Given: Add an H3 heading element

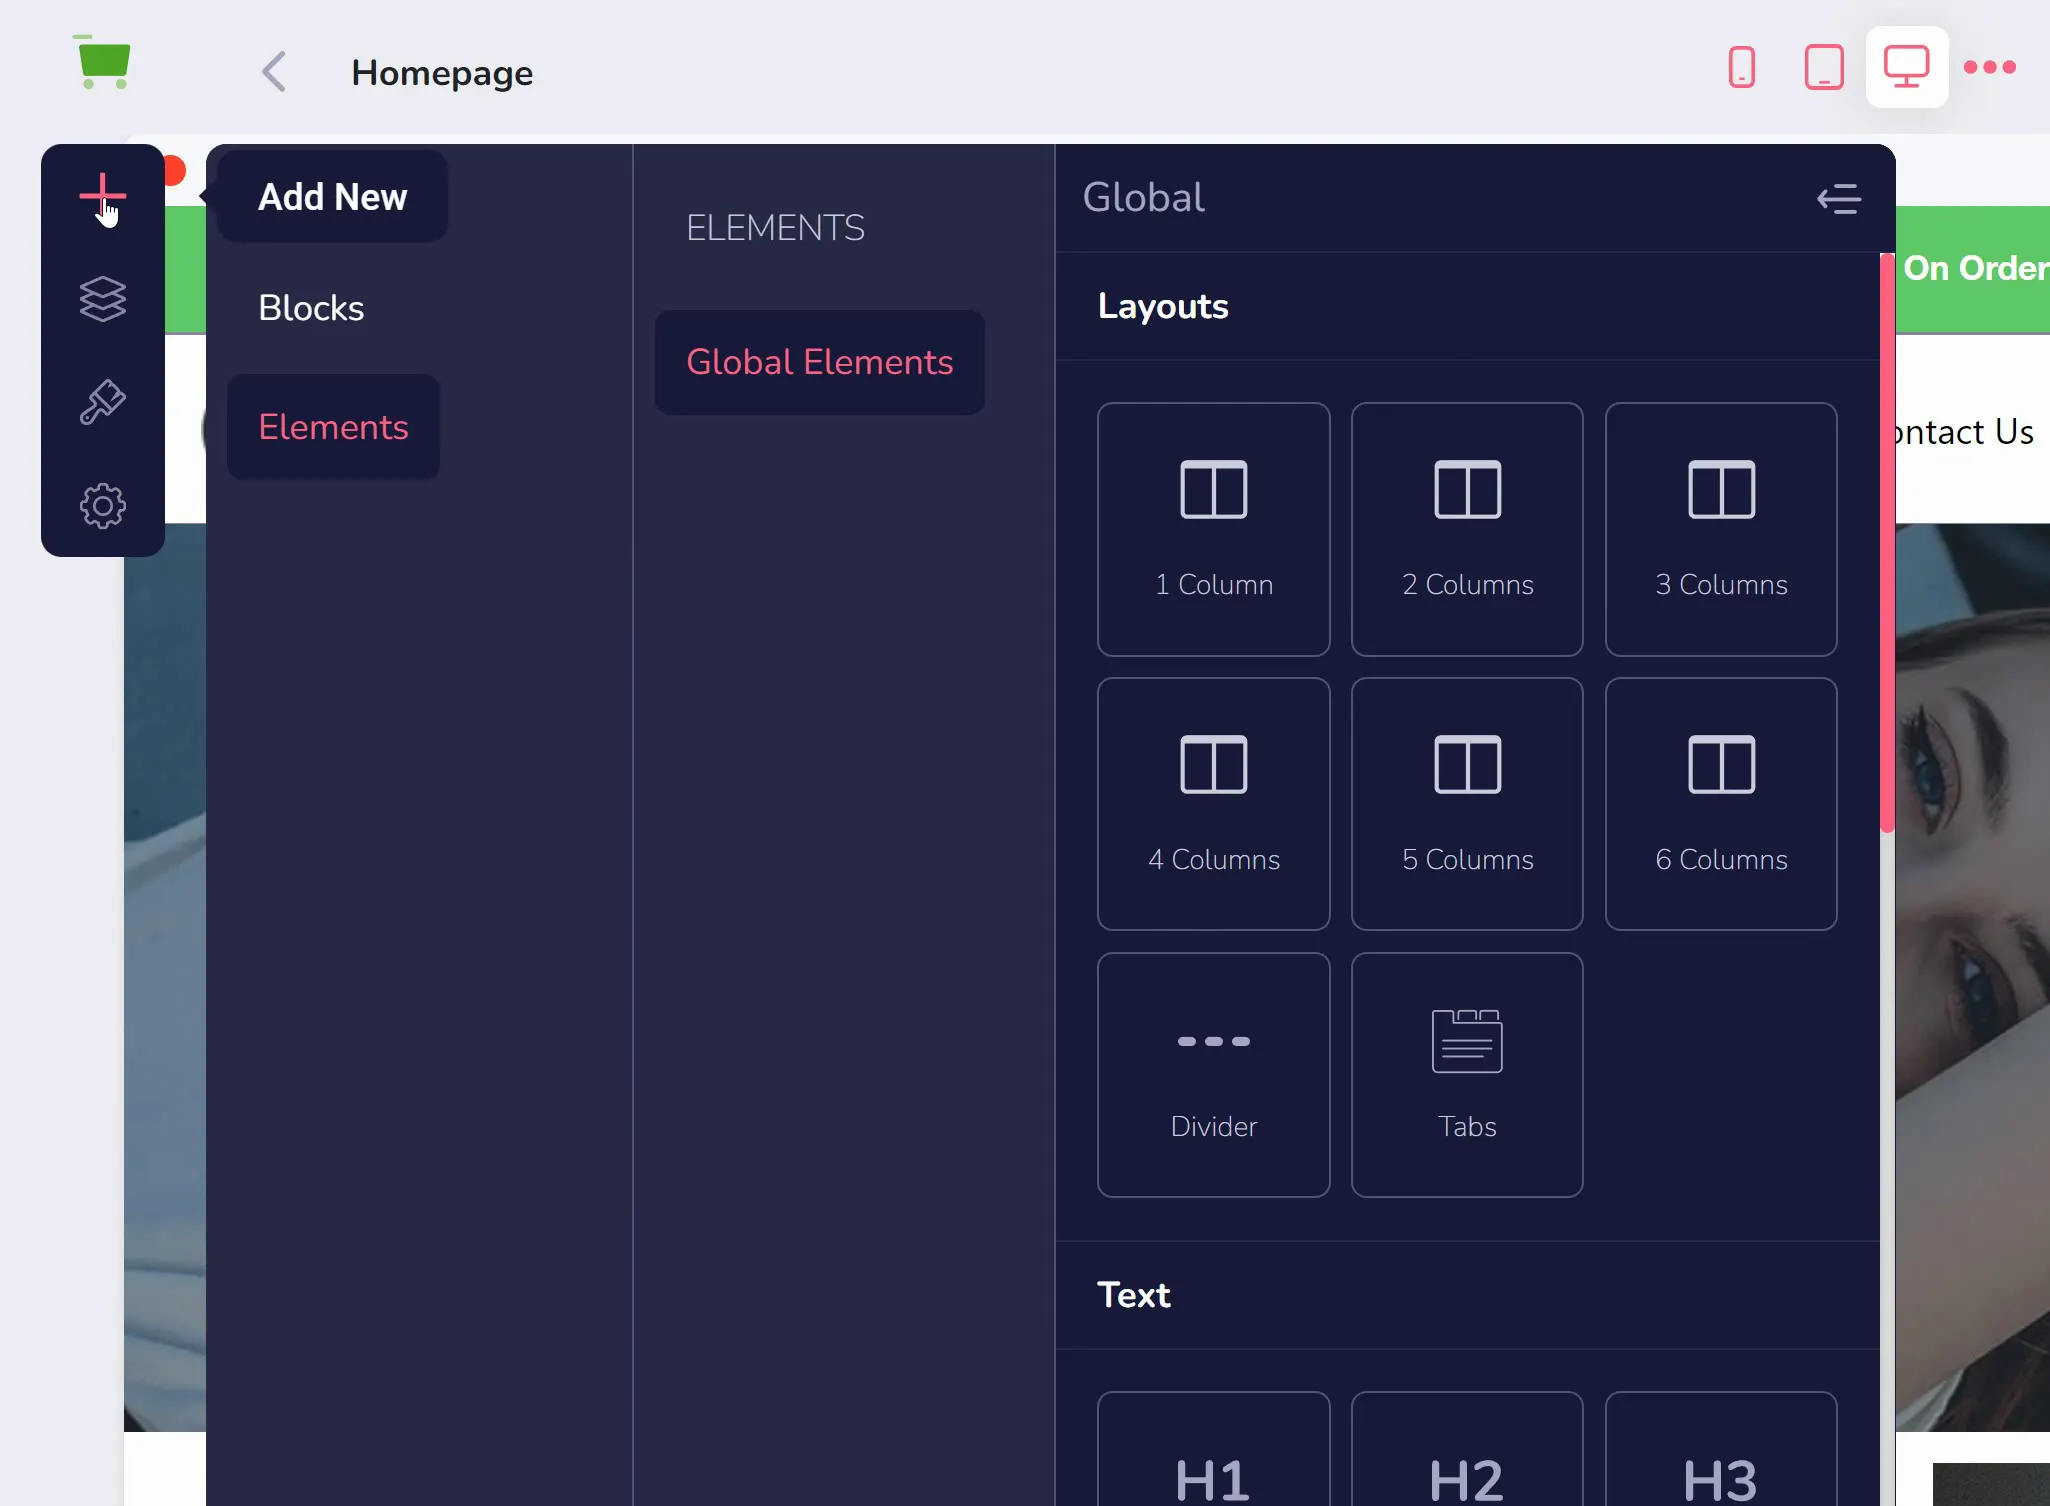Looking at the screenshot, I should 1721,1450.
